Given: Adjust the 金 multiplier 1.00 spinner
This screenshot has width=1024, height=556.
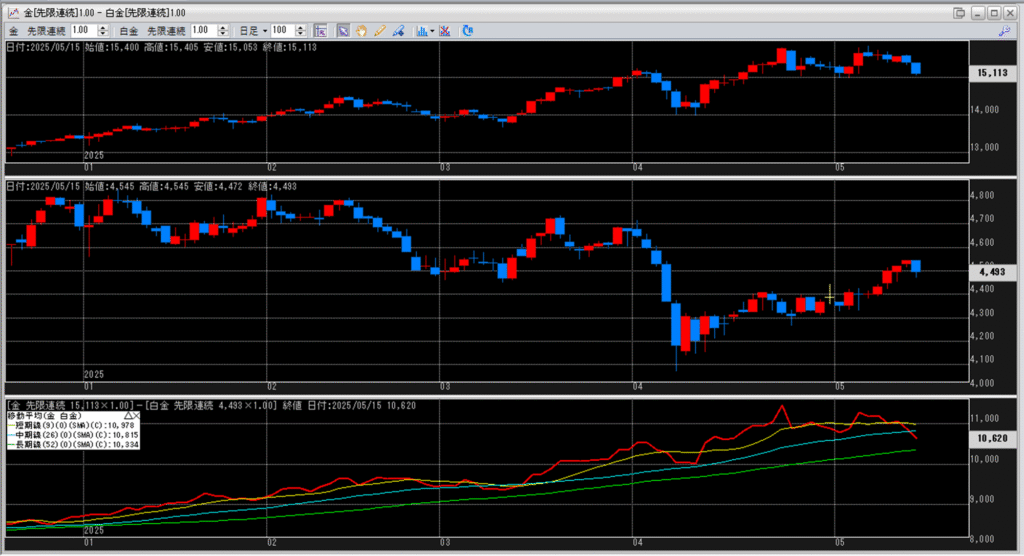Looking at the screenshot, I should pyautogui.click(x=102, y=31).
